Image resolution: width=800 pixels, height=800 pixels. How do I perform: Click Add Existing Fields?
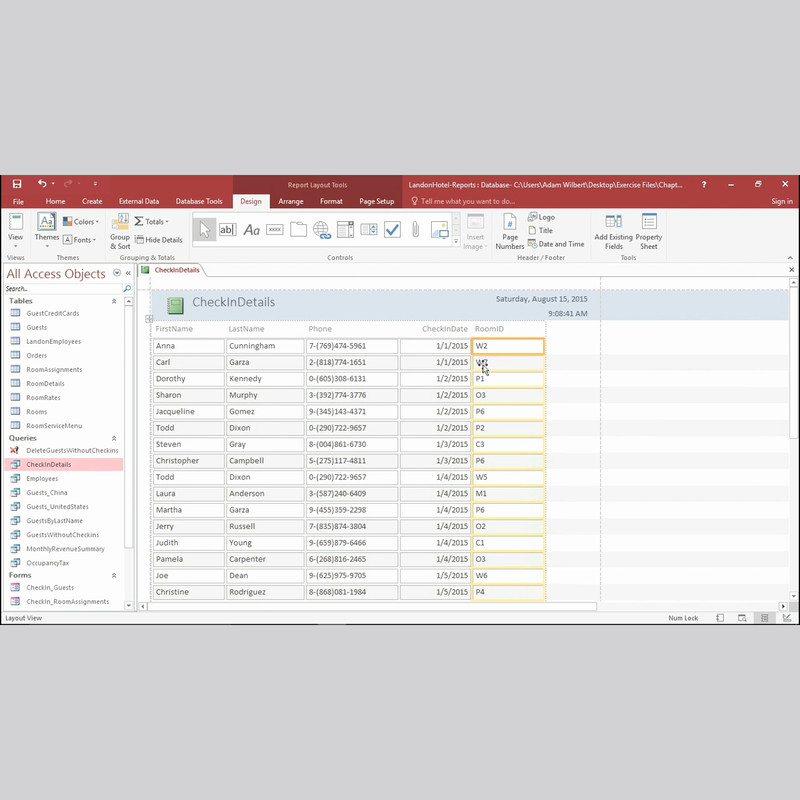pyautogui.click(x=613, y=232)
